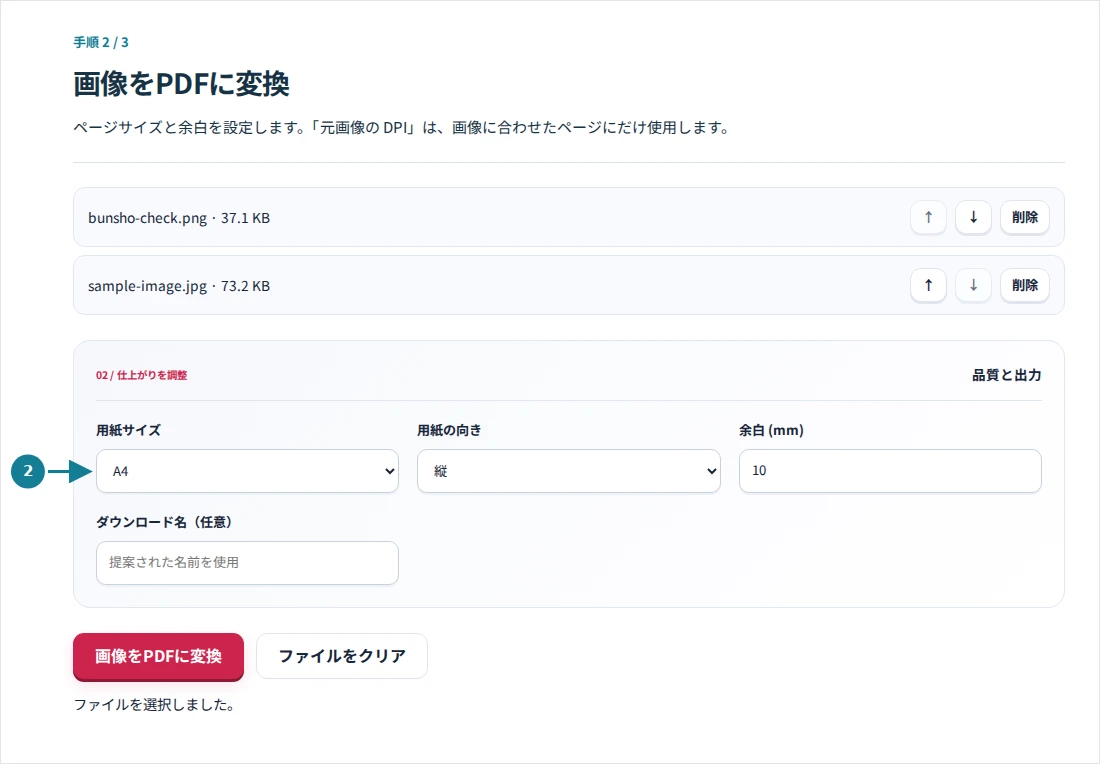Click the ダウンロード名（任意） field label

[167, 522]
